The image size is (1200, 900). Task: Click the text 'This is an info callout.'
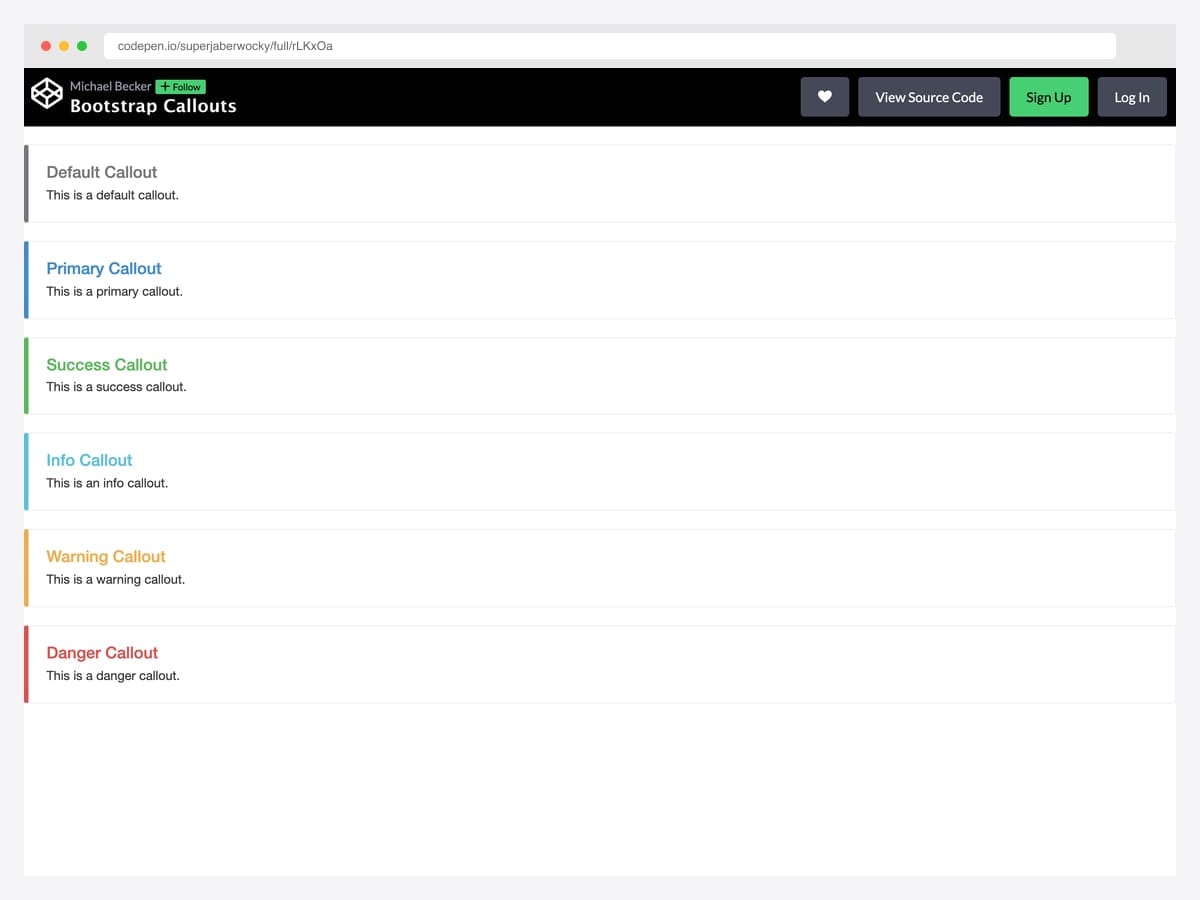(x=107, y=483)
